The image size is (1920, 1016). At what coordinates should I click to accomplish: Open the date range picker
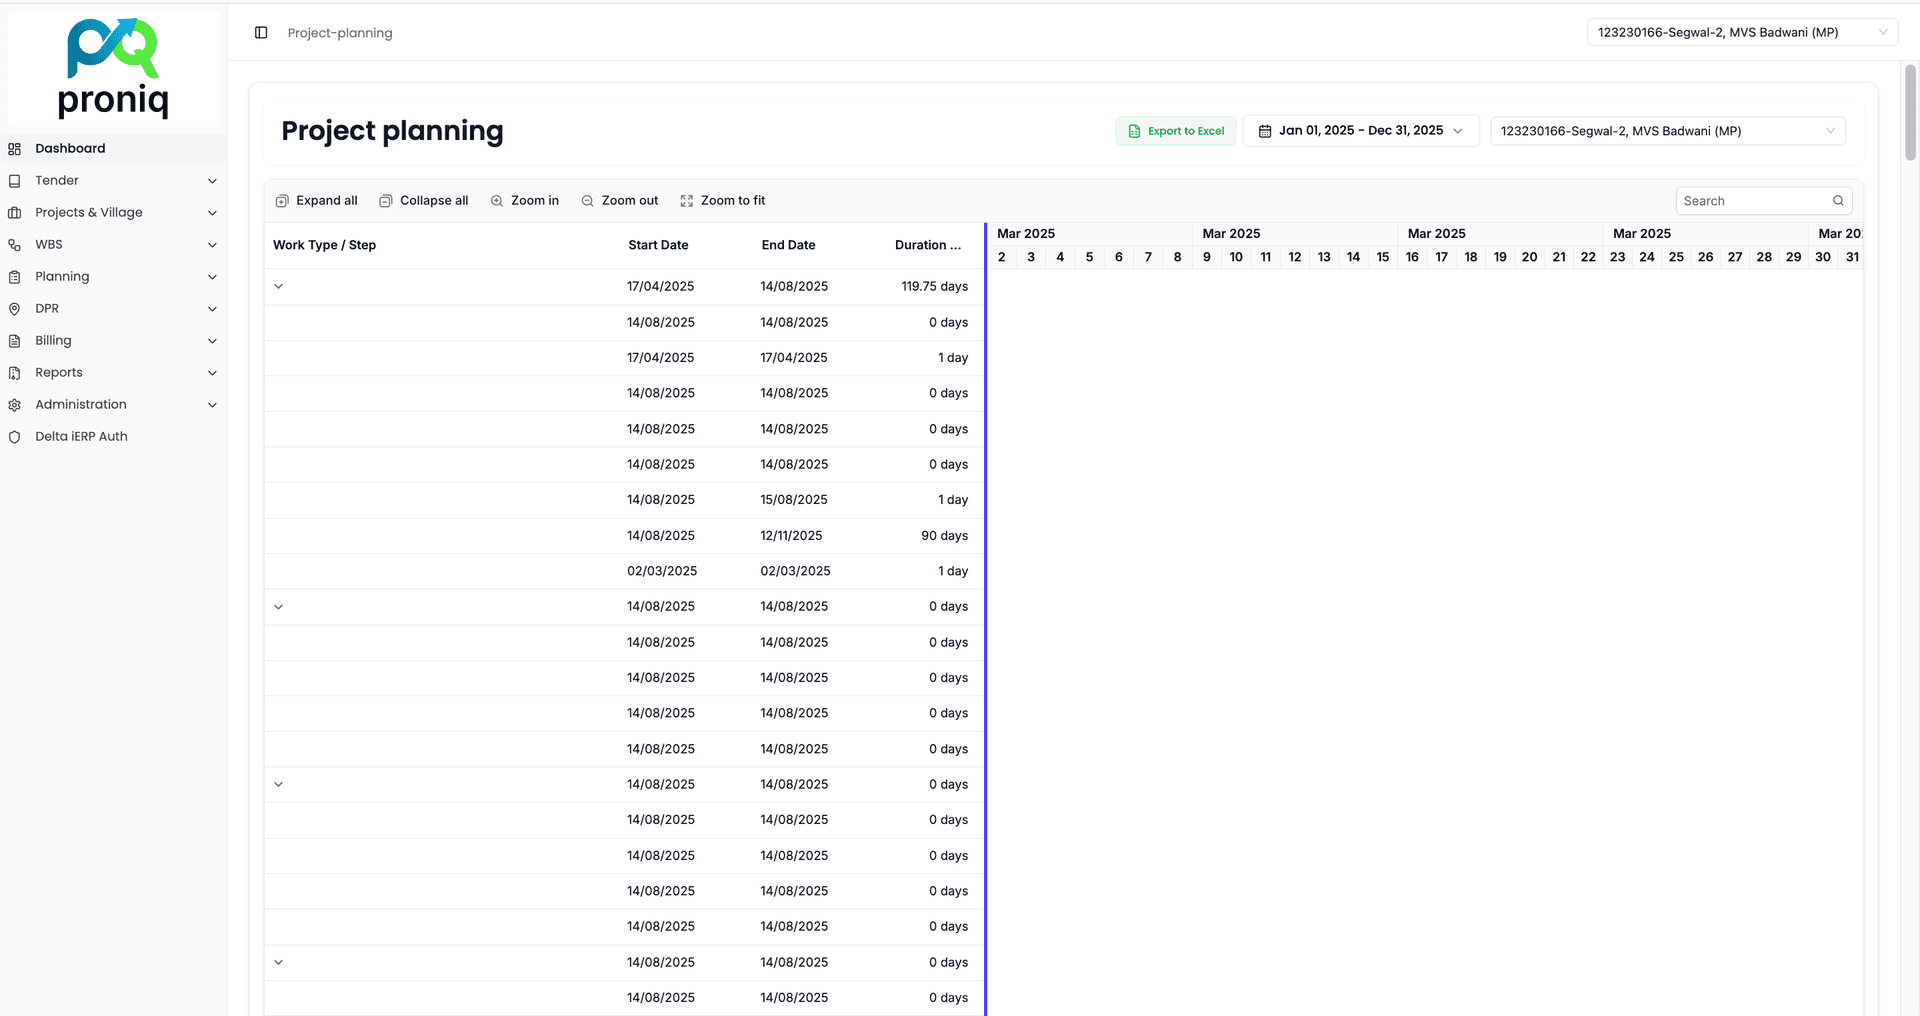1360,131
